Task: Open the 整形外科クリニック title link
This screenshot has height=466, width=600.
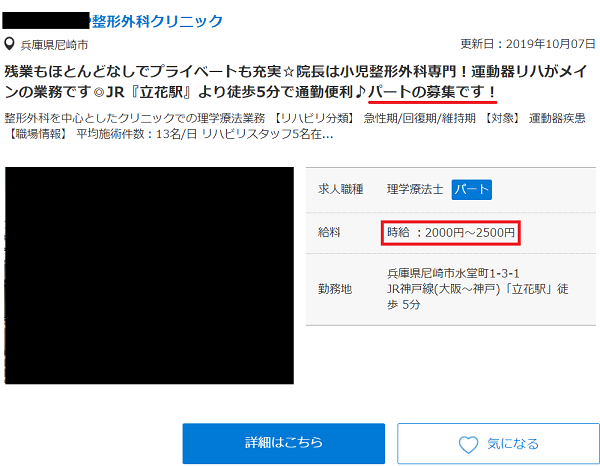Action: [x=156, y=21]
